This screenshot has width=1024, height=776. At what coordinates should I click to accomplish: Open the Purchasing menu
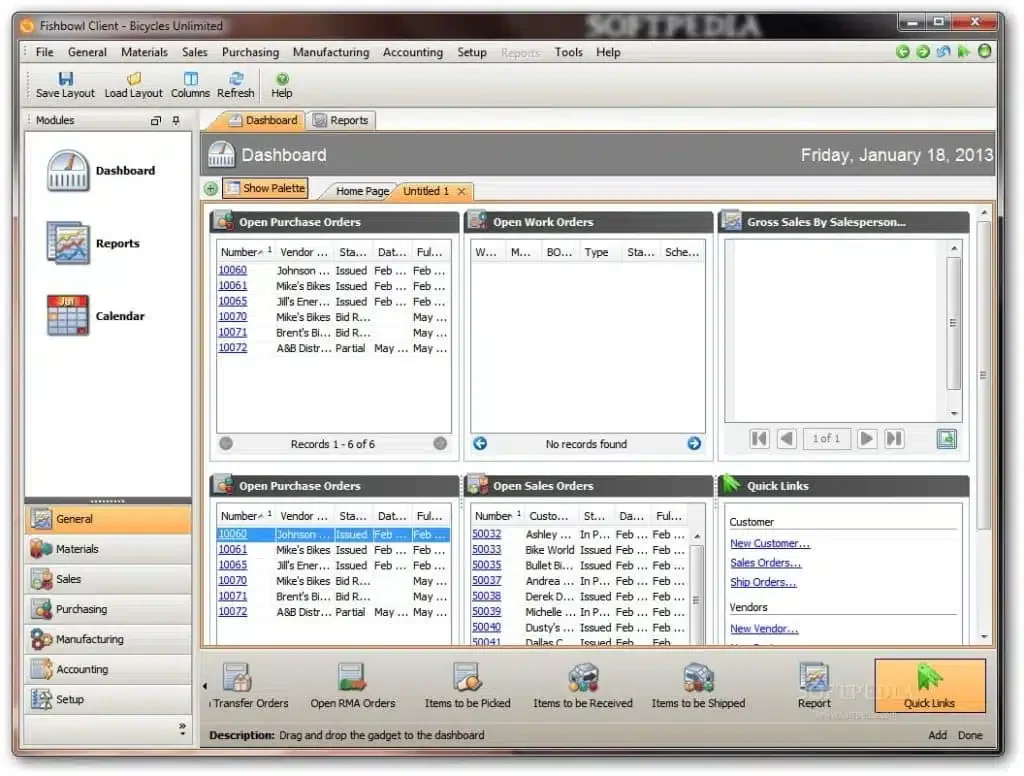(x=250, y=52)
